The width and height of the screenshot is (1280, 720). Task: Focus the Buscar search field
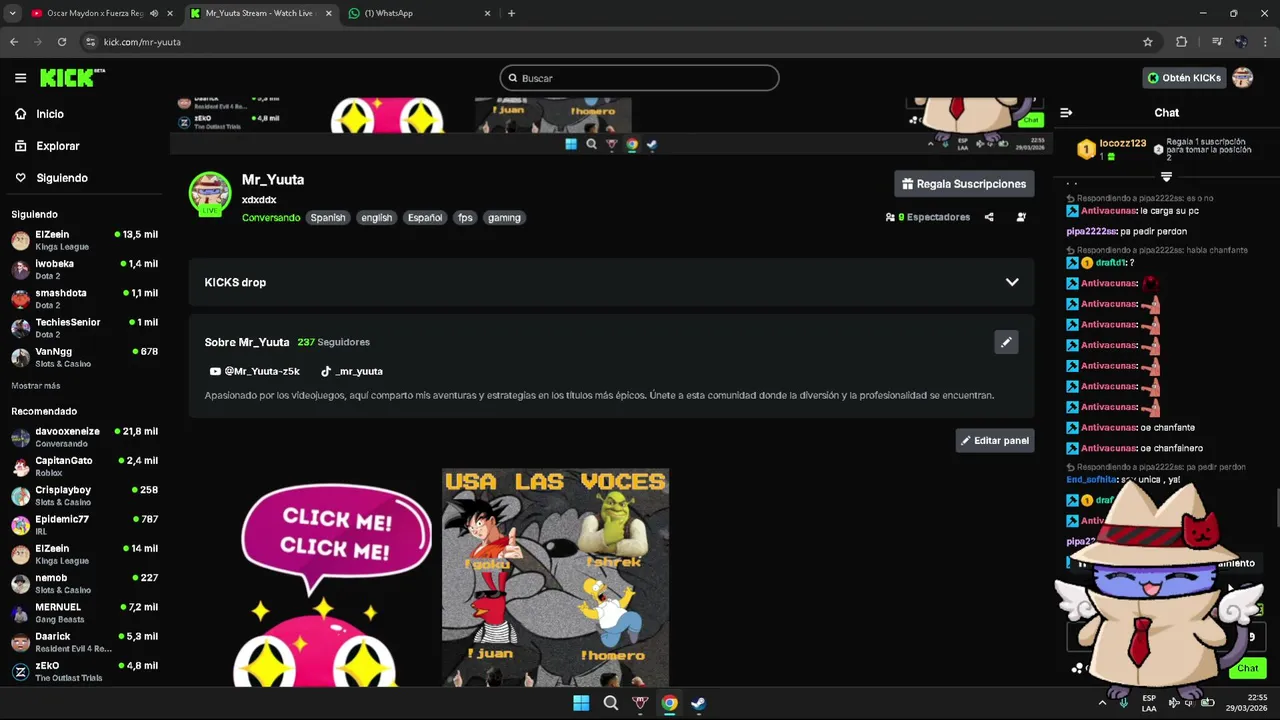tap(639, 78)
